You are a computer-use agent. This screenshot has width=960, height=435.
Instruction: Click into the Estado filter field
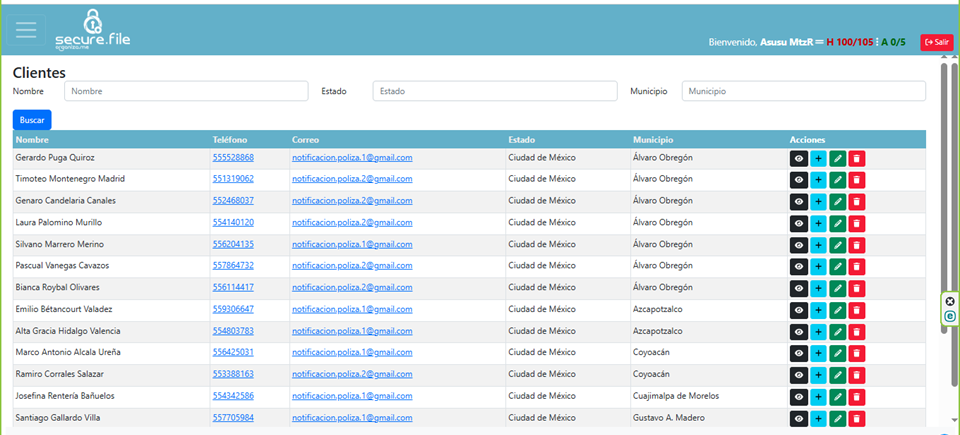pos(494,91)
